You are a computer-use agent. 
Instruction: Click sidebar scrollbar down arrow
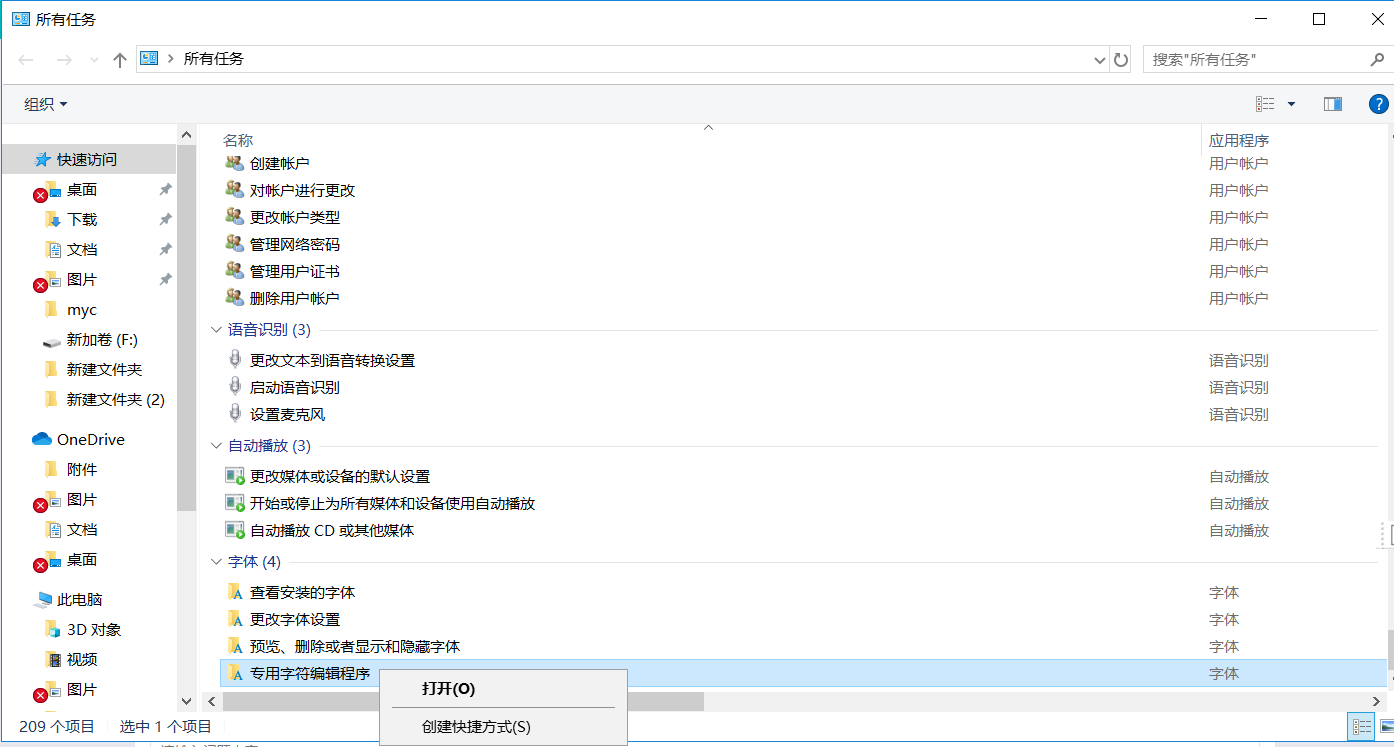click(x=186, y=702)
